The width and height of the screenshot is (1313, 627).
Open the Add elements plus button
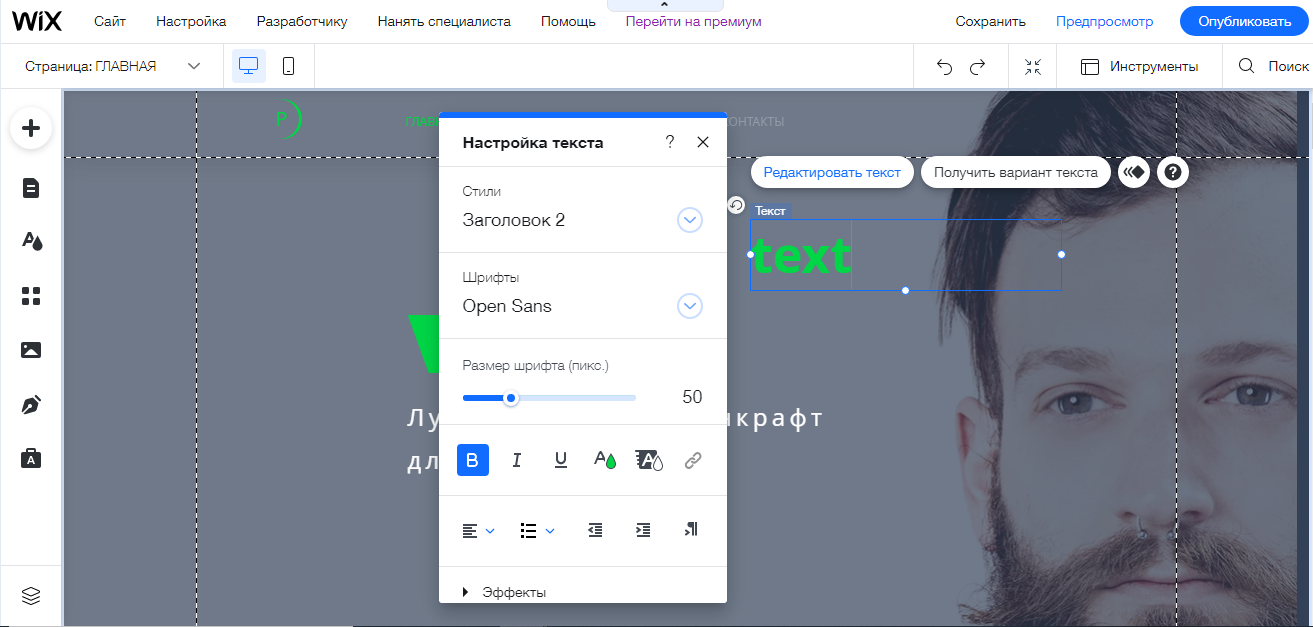(31, 128)
